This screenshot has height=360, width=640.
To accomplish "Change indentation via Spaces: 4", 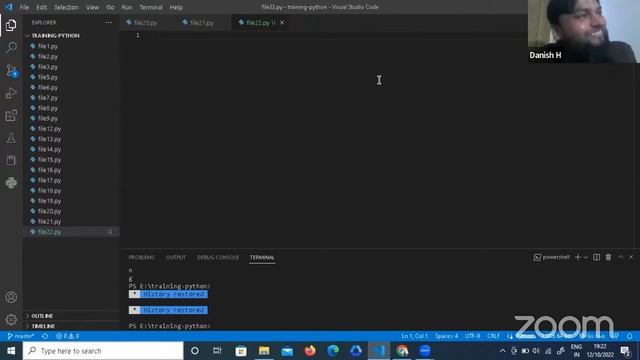I will [446, 336].
